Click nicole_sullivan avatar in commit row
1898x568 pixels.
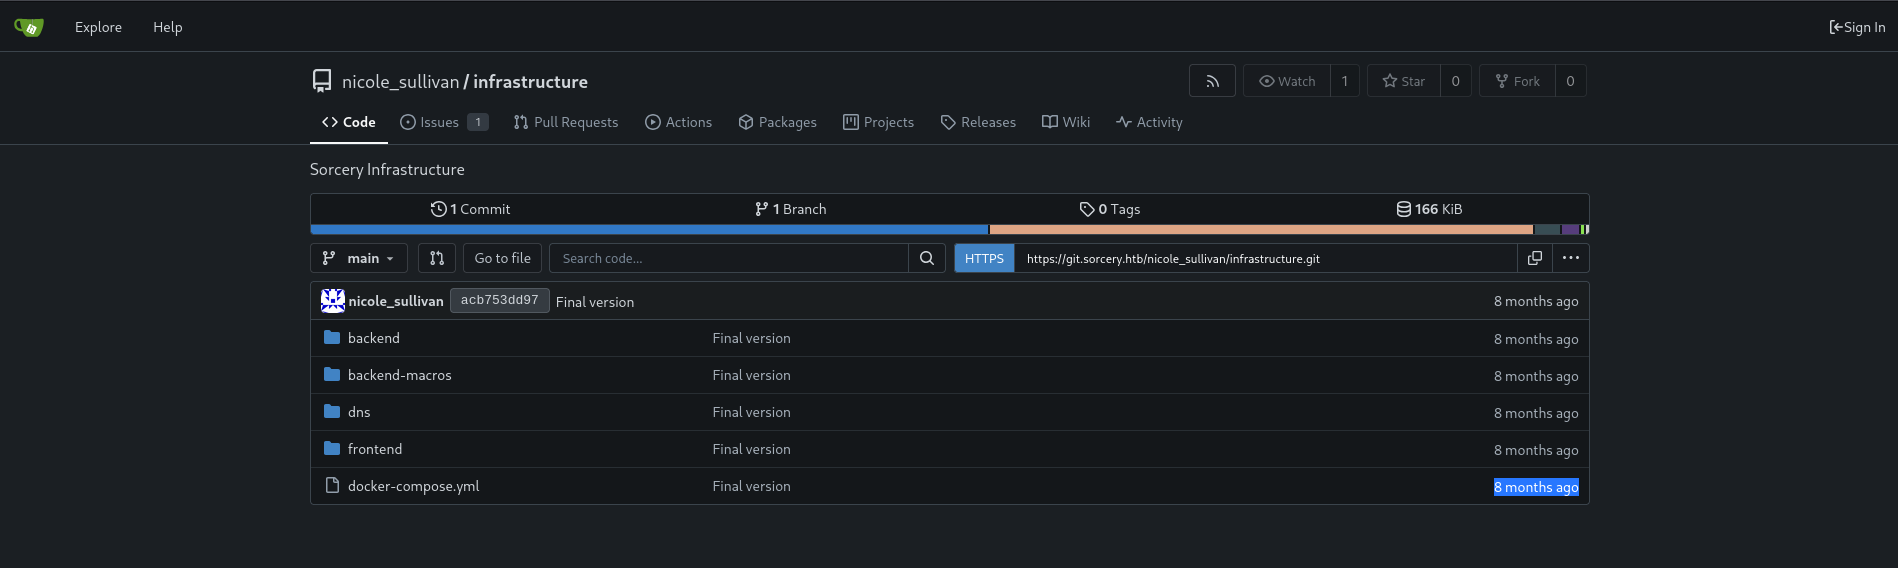pos(333,301)
